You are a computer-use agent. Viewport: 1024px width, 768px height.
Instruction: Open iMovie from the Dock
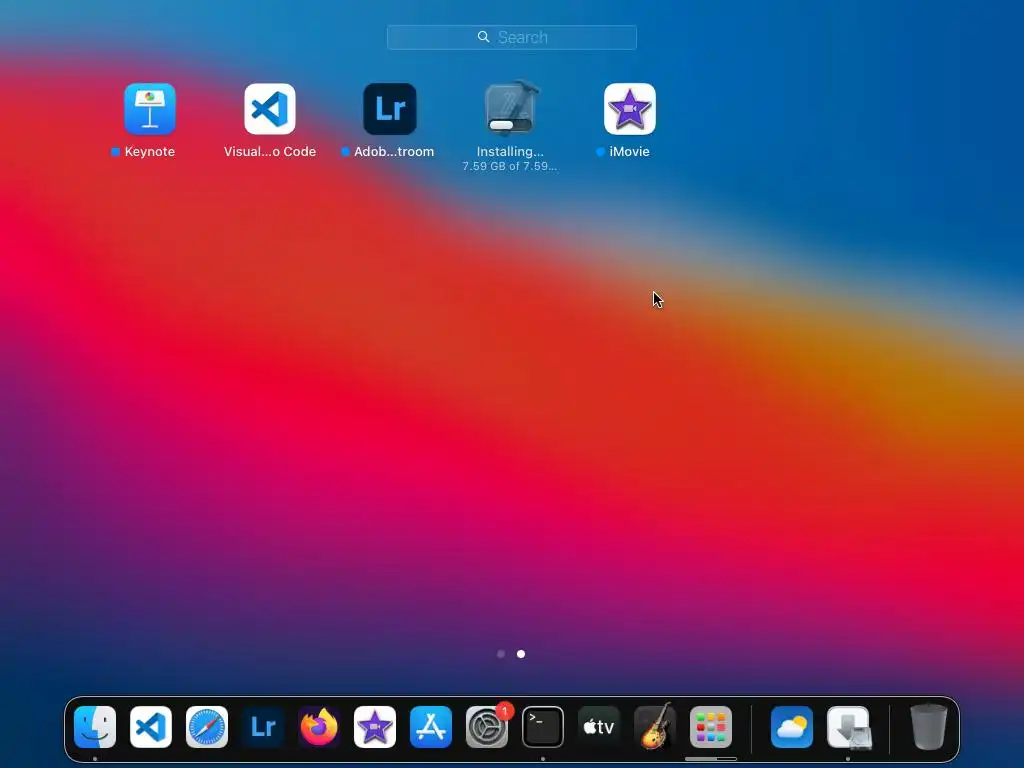tap(375, 727)
